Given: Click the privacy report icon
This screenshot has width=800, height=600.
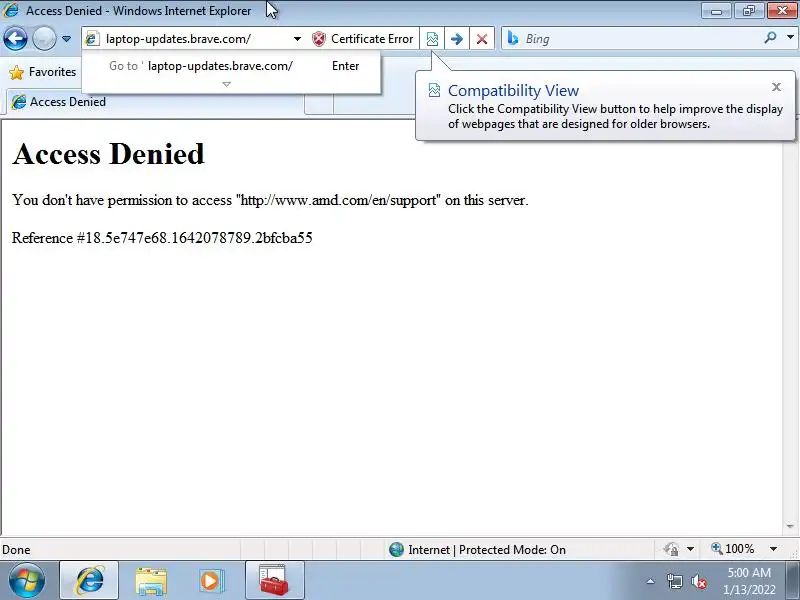Looking at the screenshot, I should (x=671, y=549).
